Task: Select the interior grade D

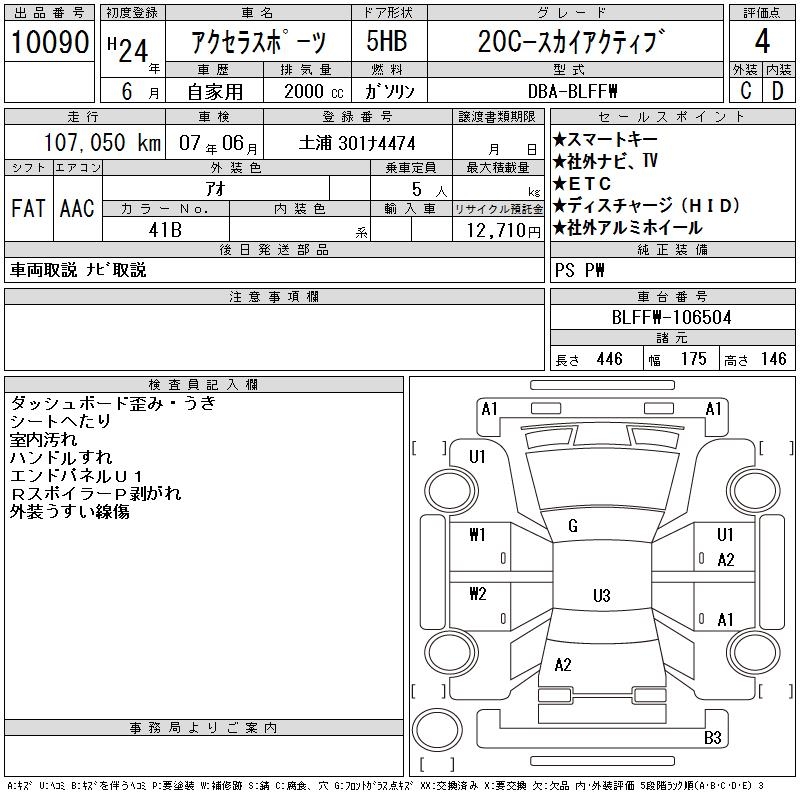Action: tap(778, 91)
